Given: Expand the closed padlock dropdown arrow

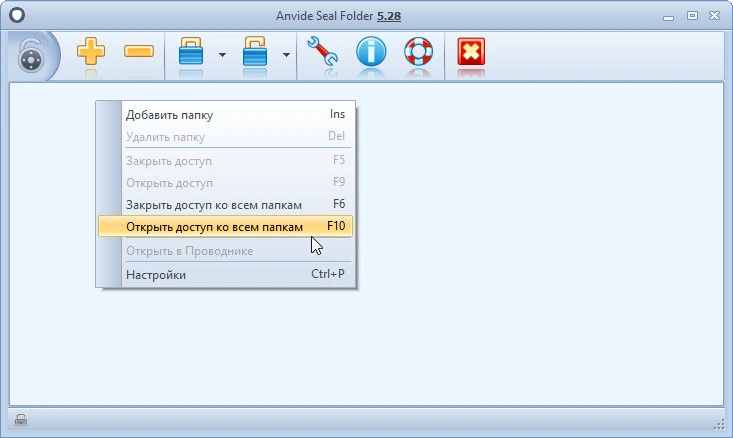Looking at the screenshot, I should [x=223, y=55].
